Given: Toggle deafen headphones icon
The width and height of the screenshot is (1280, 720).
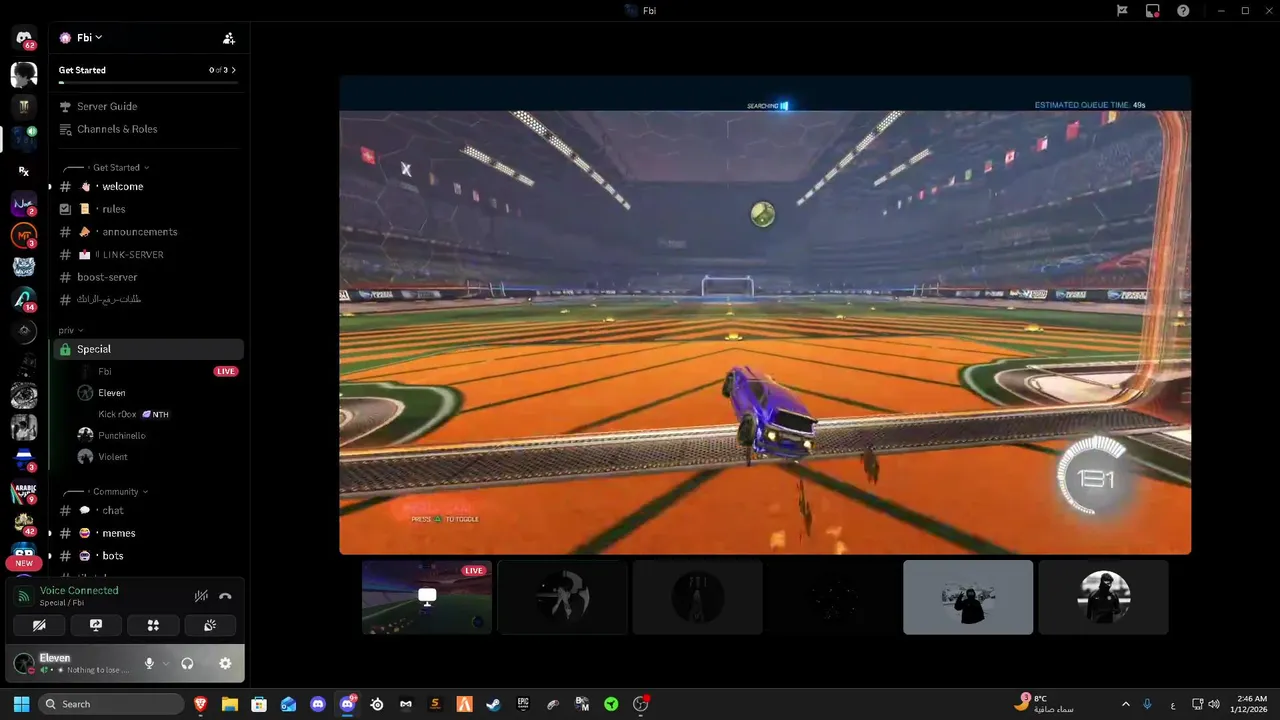Looking at the screenshot, I should (187, 663).
